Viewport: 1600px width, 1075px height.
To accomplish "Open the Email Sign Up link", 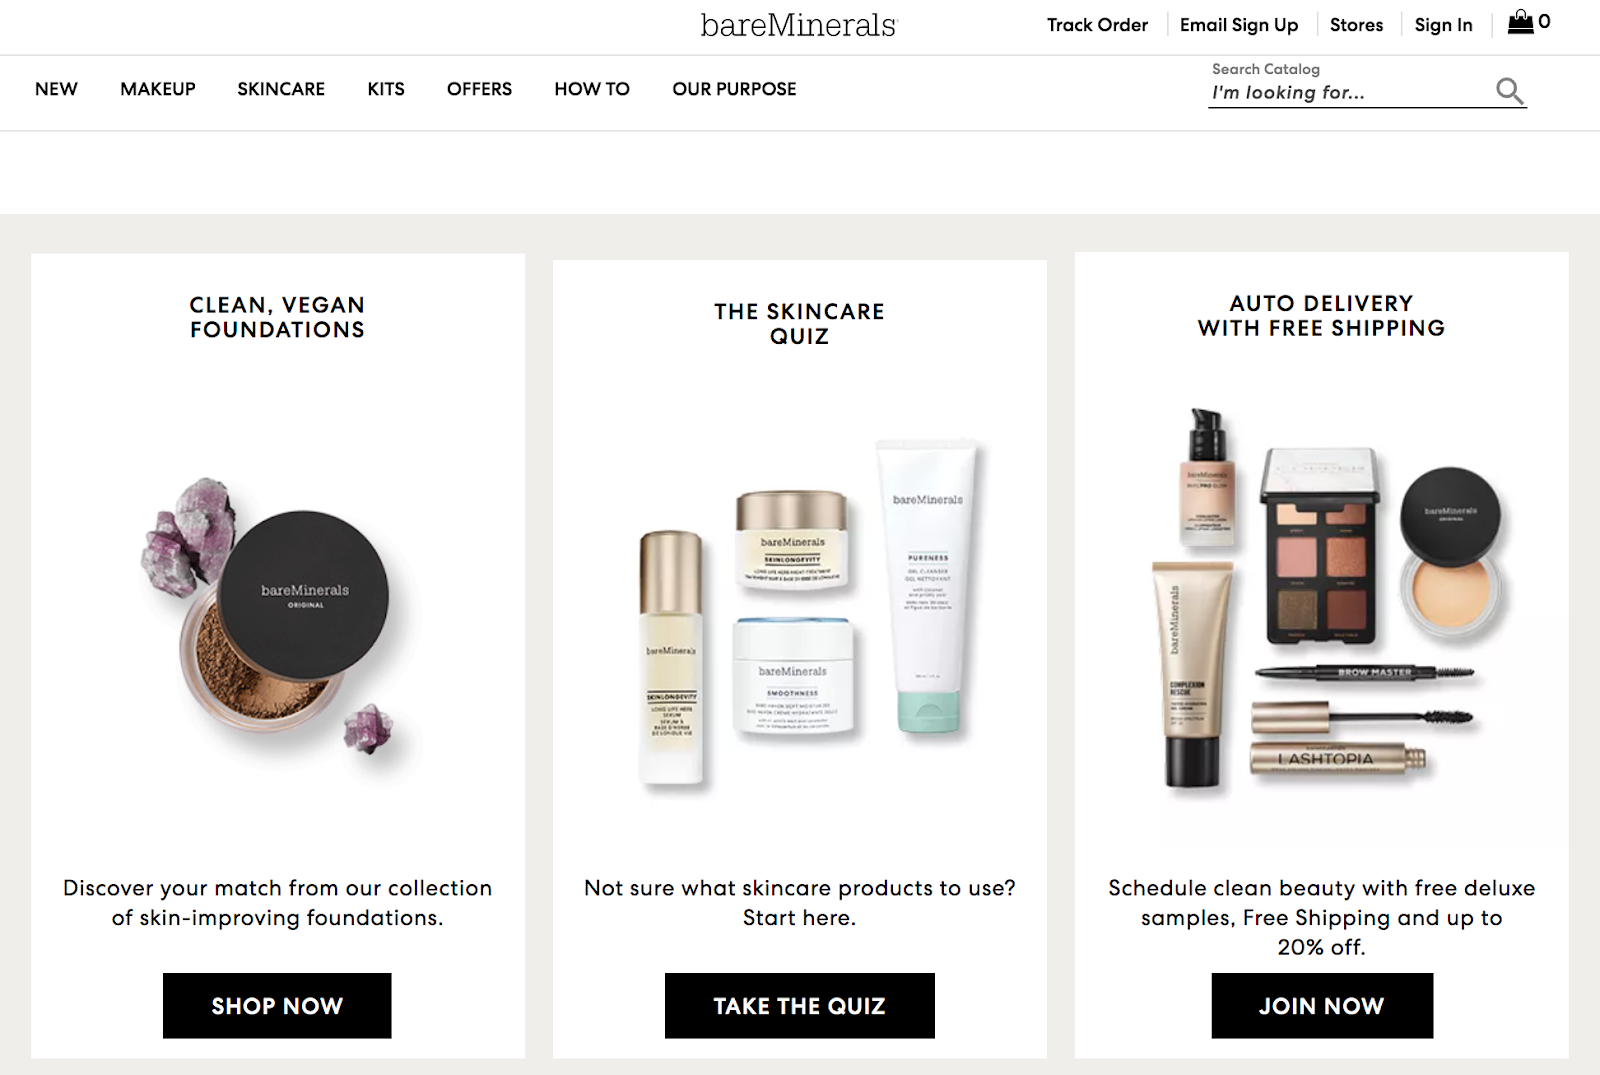I will (1239, 25).
